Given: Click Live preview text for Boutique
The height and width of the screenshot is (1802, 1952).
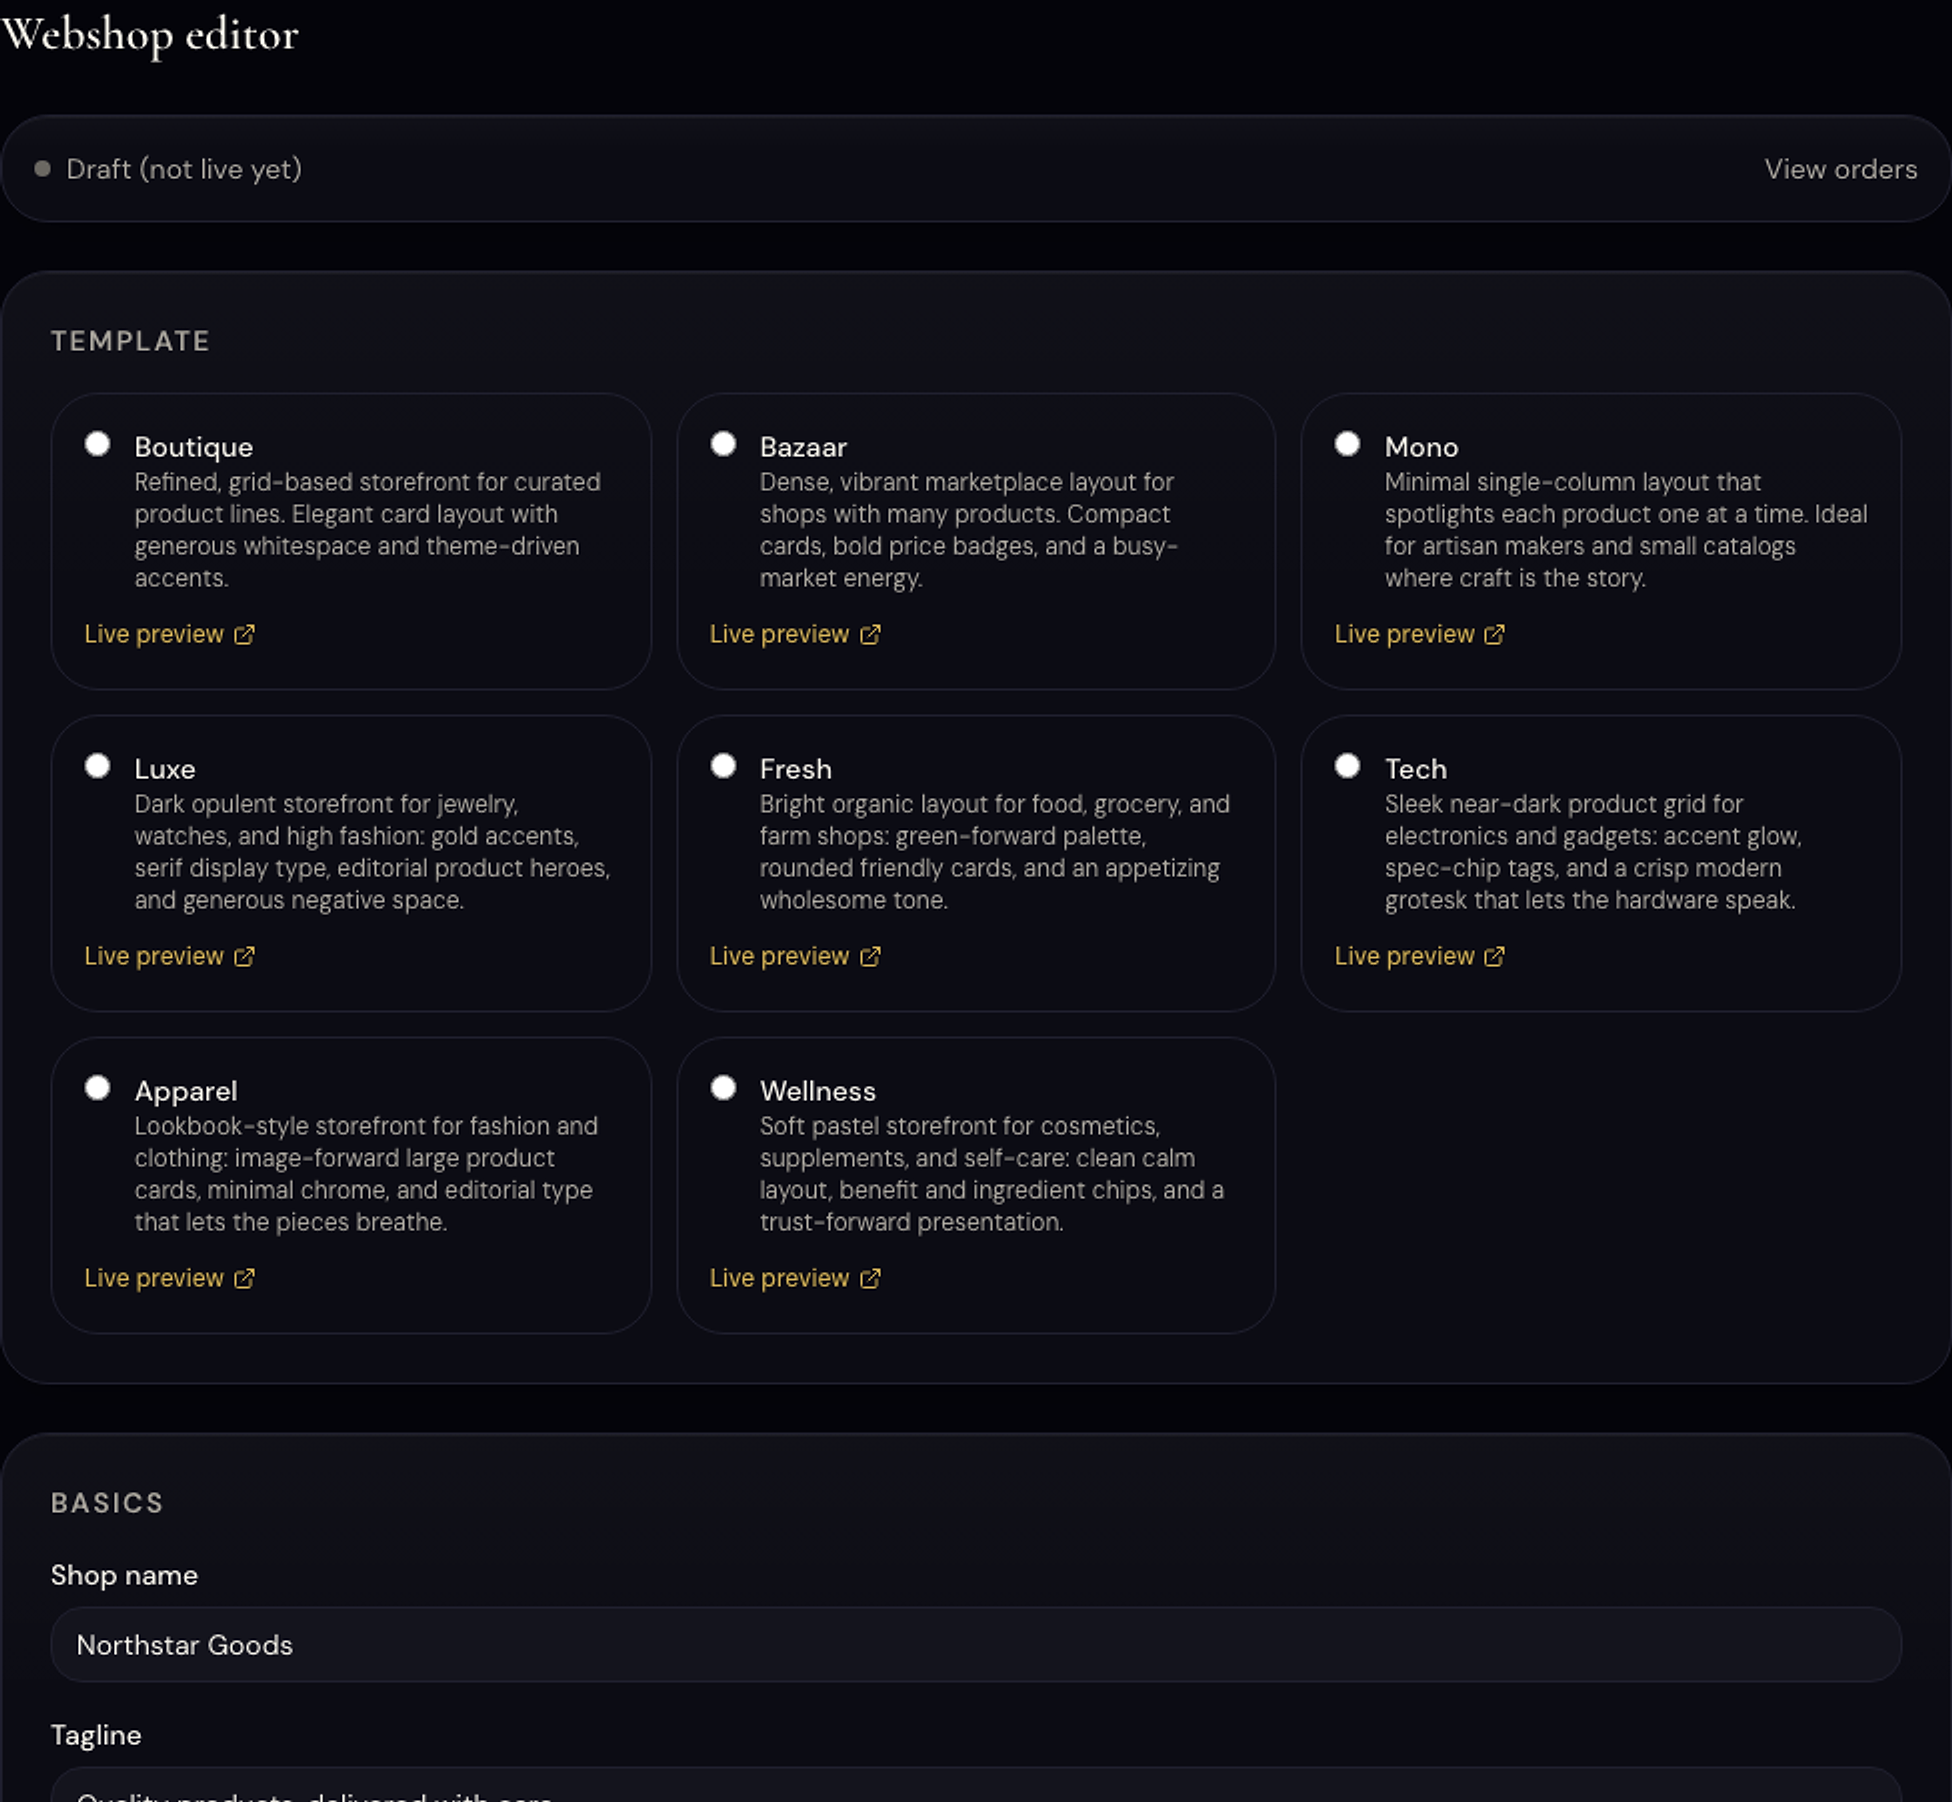Looking at the screenshot, I should point(154,635).
